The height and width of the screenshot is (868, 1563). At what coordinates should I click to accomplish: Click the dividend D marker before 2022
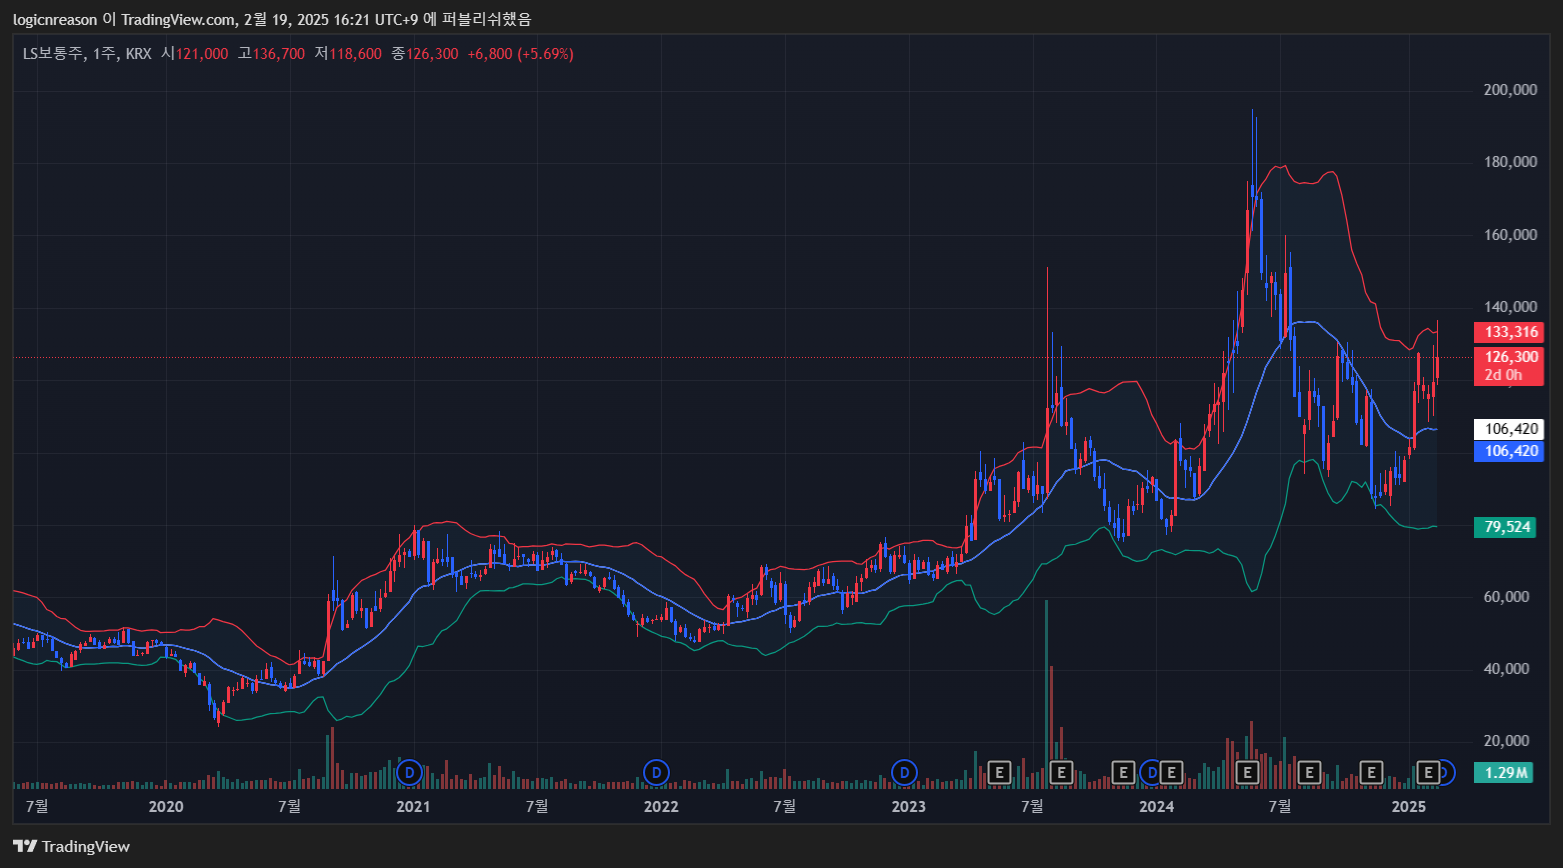point(656,772)
